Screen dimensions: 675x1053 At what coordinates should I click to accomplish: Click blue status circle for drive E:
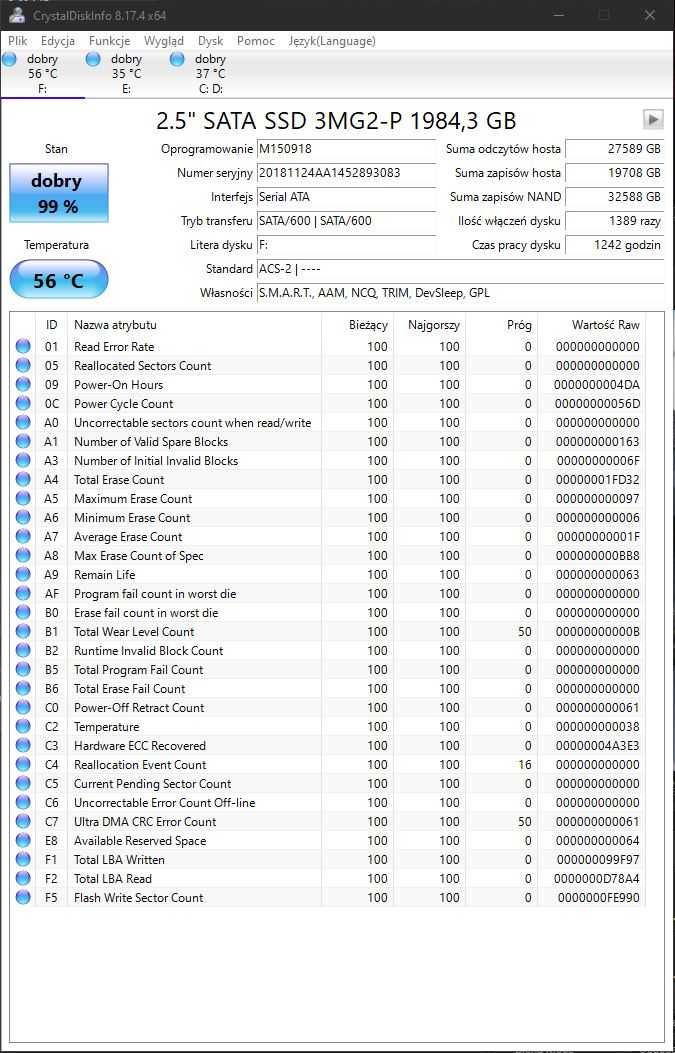[x=93, y=59]
